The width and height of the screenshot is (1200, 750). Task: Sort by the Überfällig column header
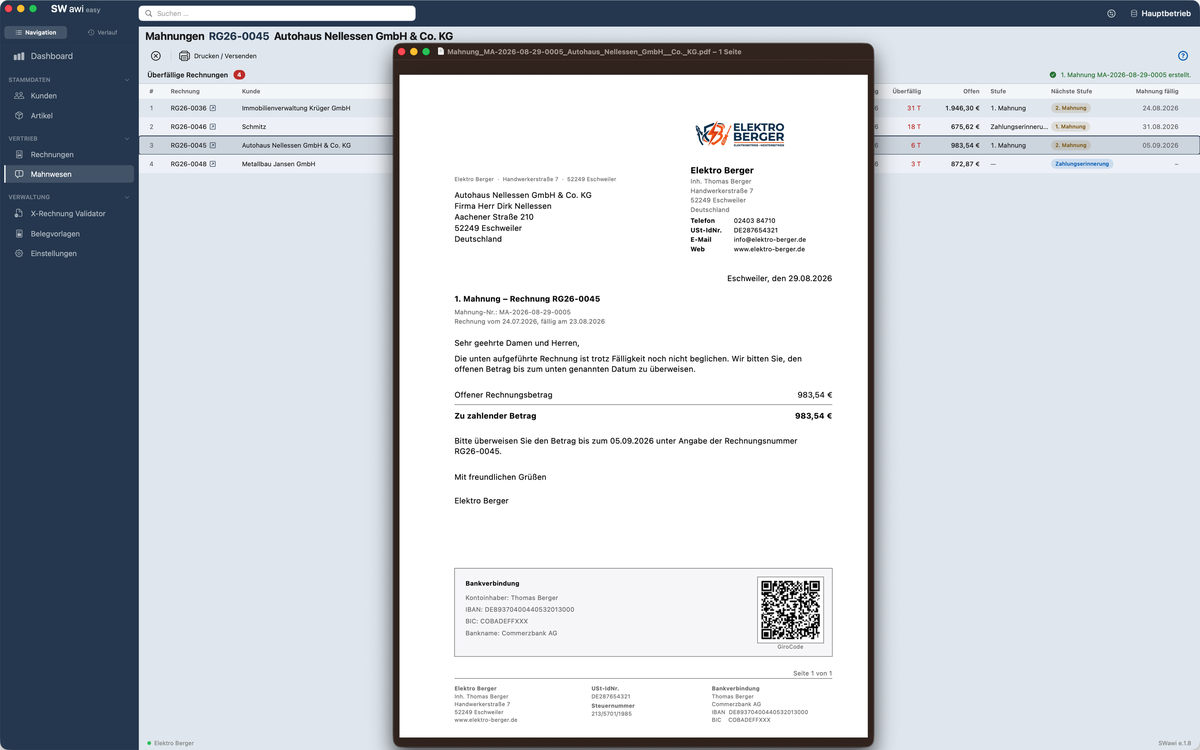(906, 91)
